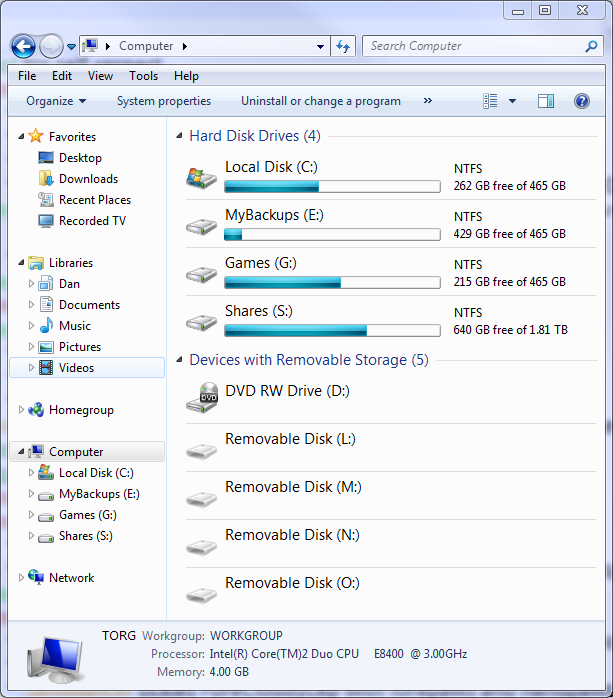Screen dimensions: 613x698
Task: Expand the Videos library tree node
Action: (x=31, y=368)
